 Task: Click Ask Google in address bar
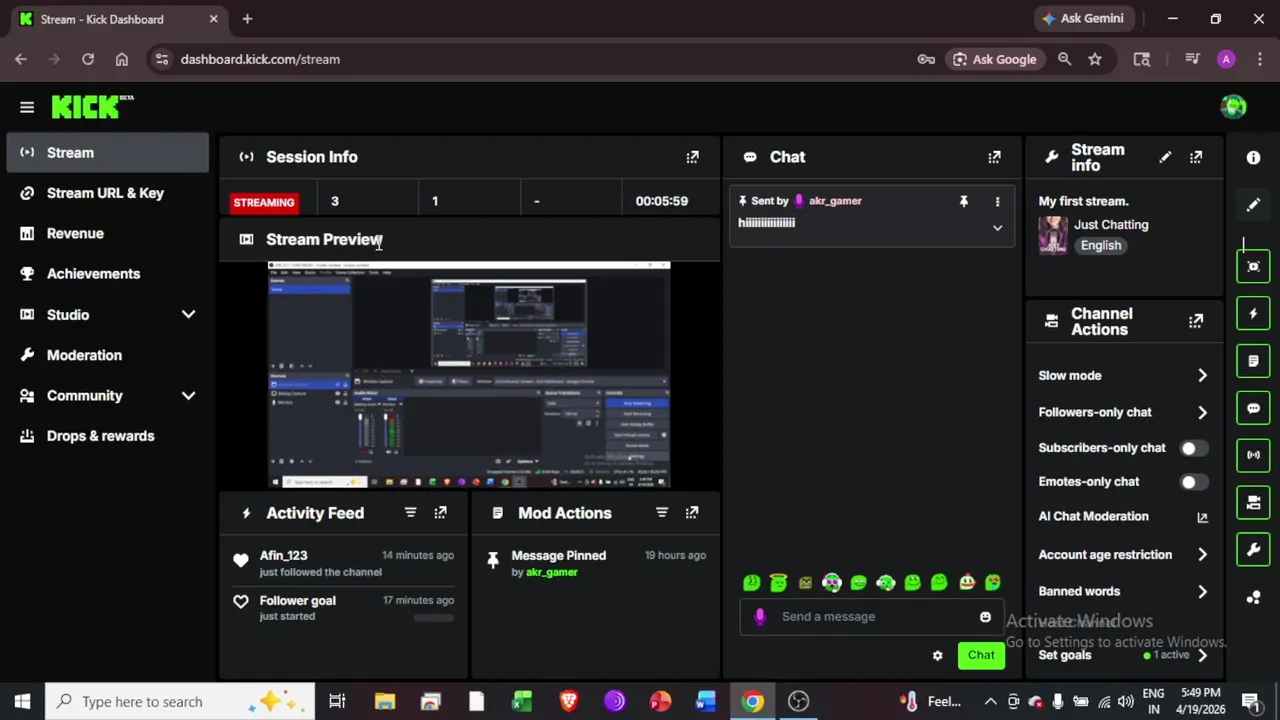pyautogui.click(x=994, y=59)
